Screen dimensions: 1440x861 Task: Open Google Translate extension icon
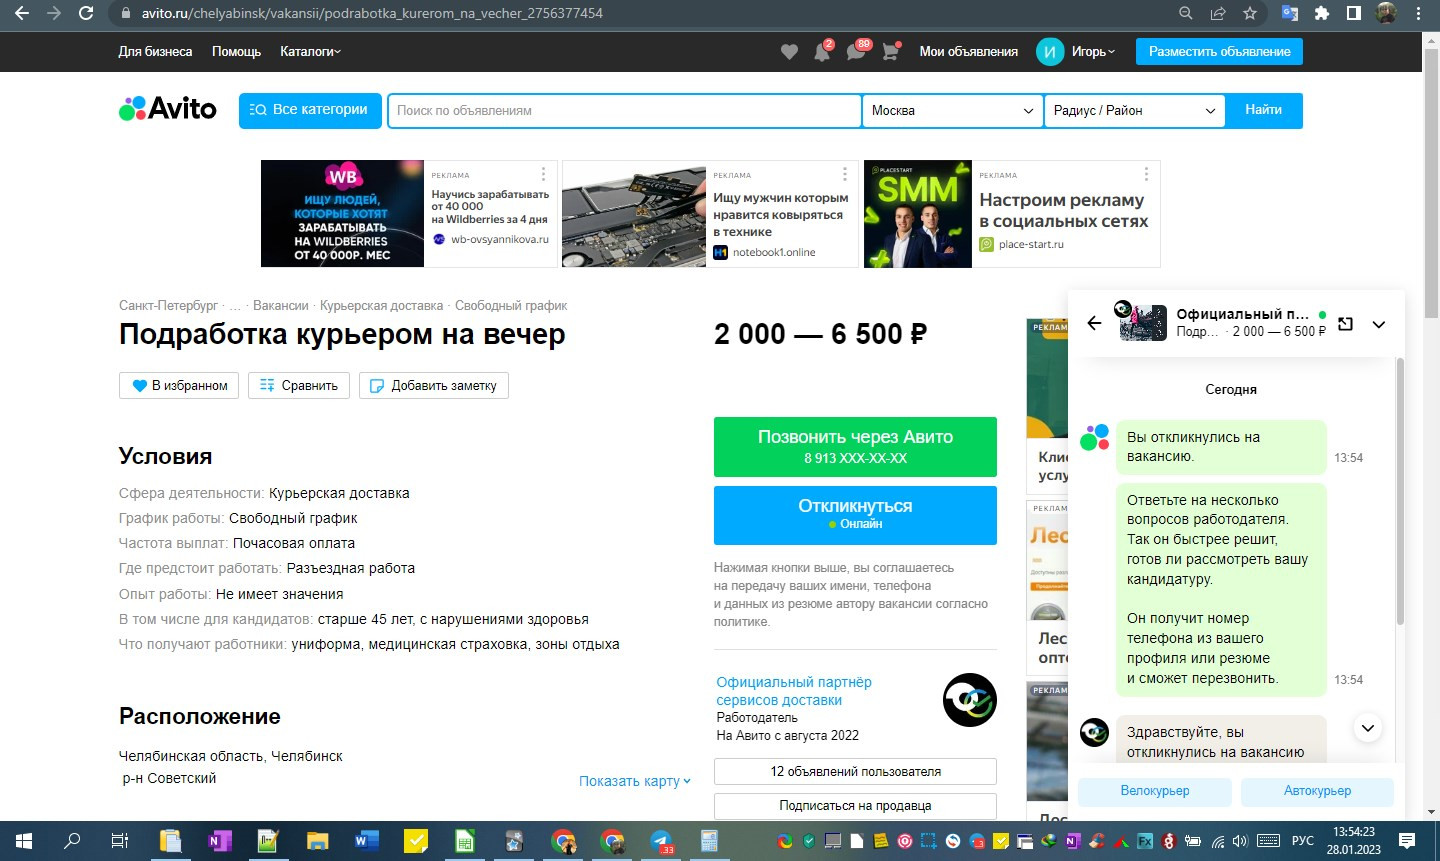pyautogui.click(x=1290, y=14)
